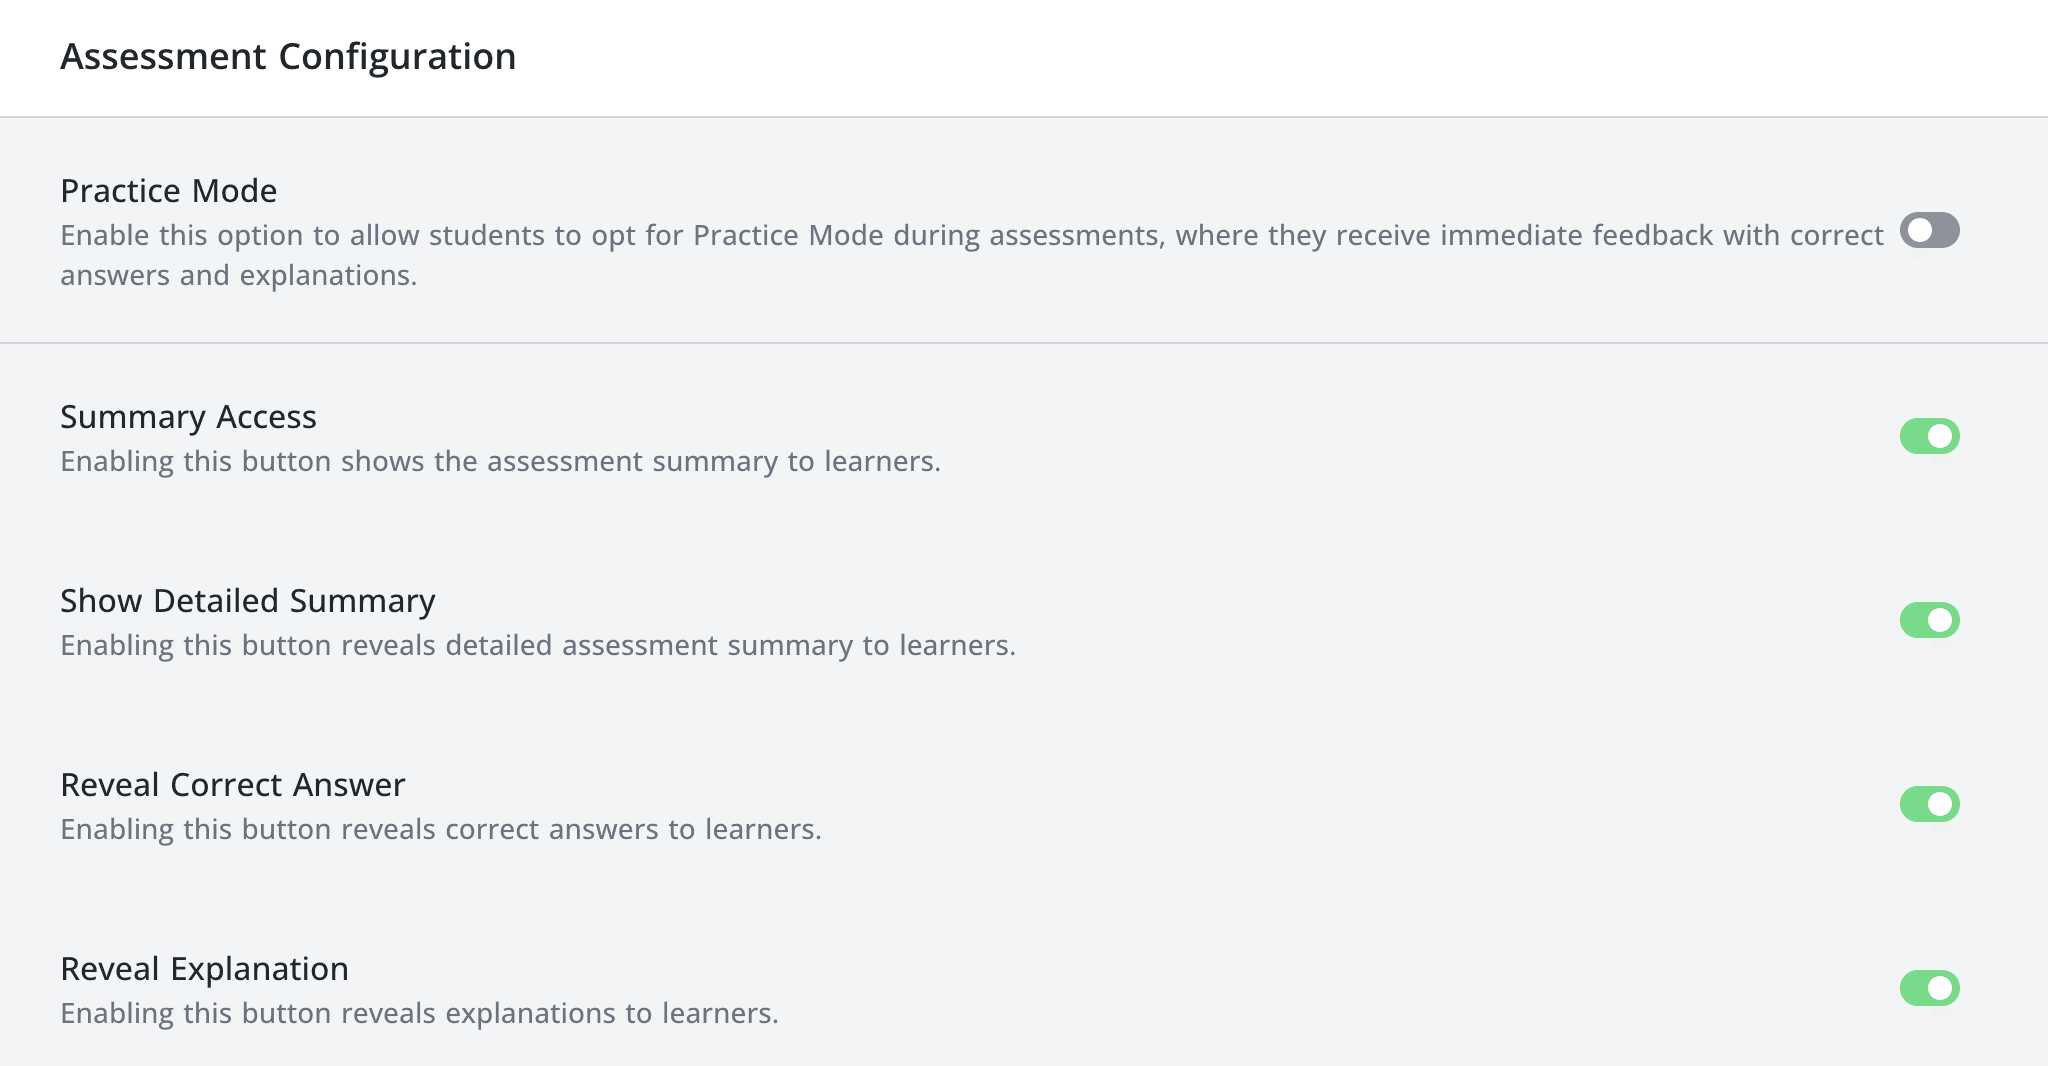Click the white header bar beside the title
The image size is (2048, 1066).
pos(1200,57)
